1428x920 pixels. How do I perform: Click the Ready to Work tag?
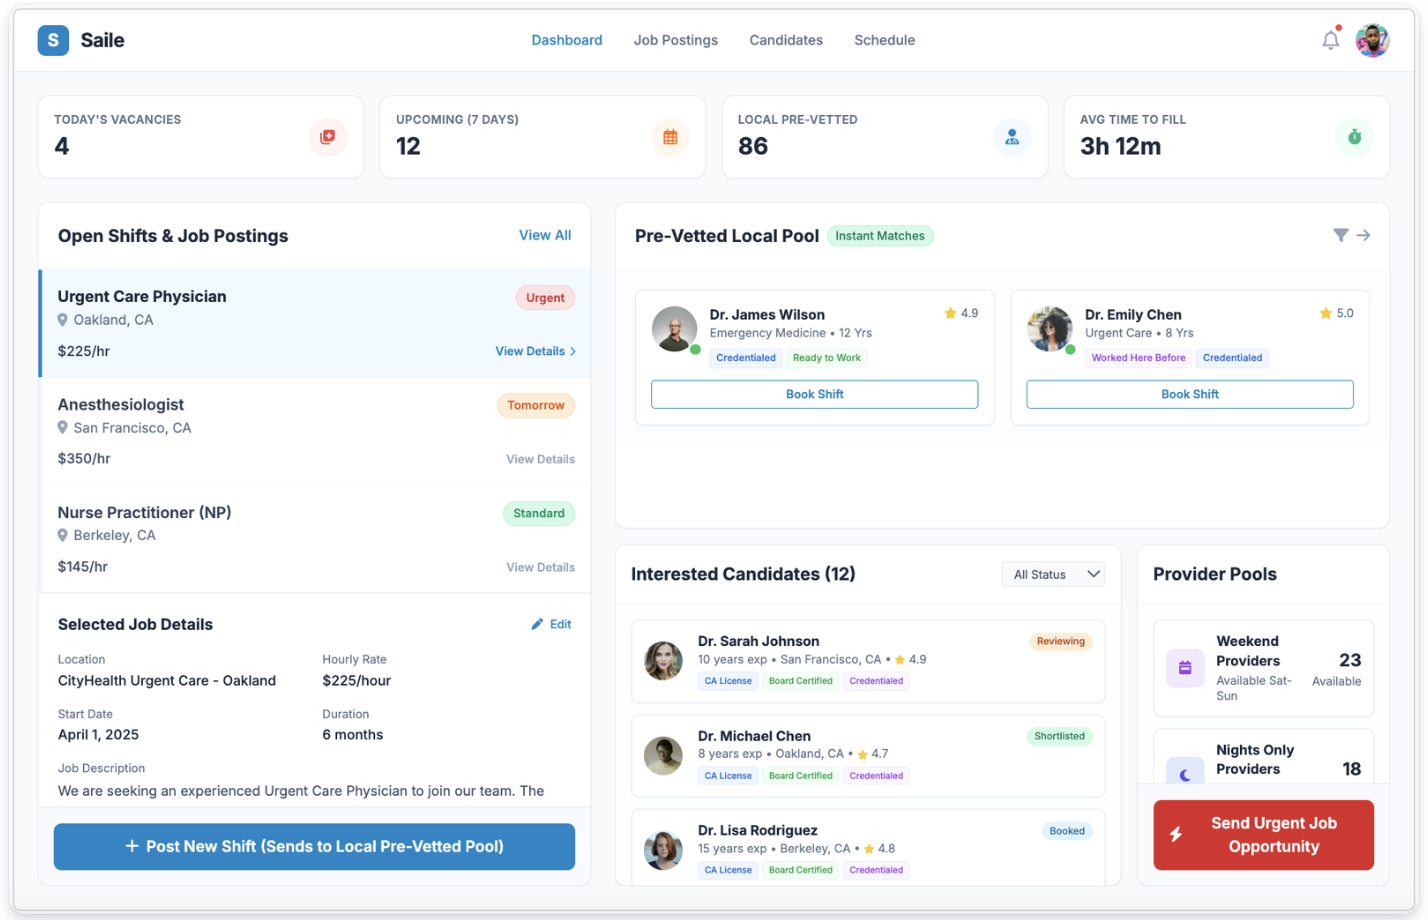coord(826,358)
